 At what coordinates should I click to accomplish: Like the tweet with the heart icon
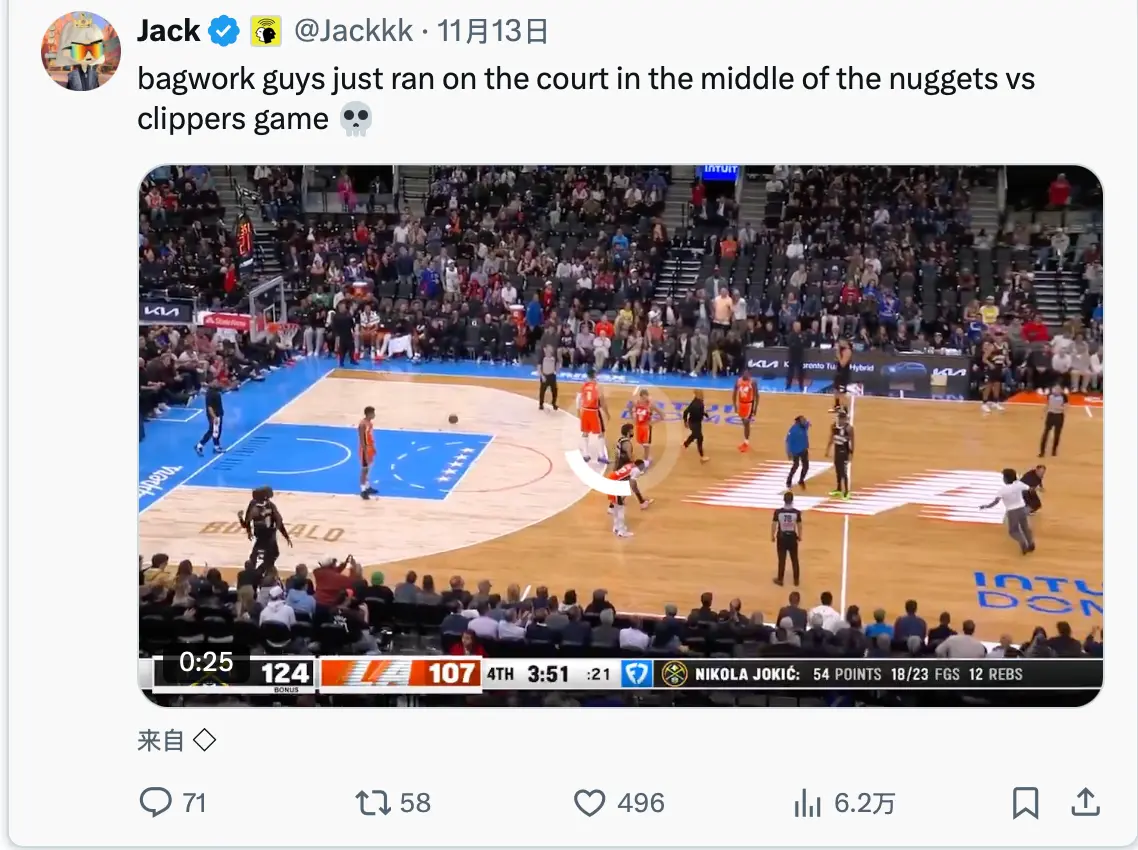(589, 804)
